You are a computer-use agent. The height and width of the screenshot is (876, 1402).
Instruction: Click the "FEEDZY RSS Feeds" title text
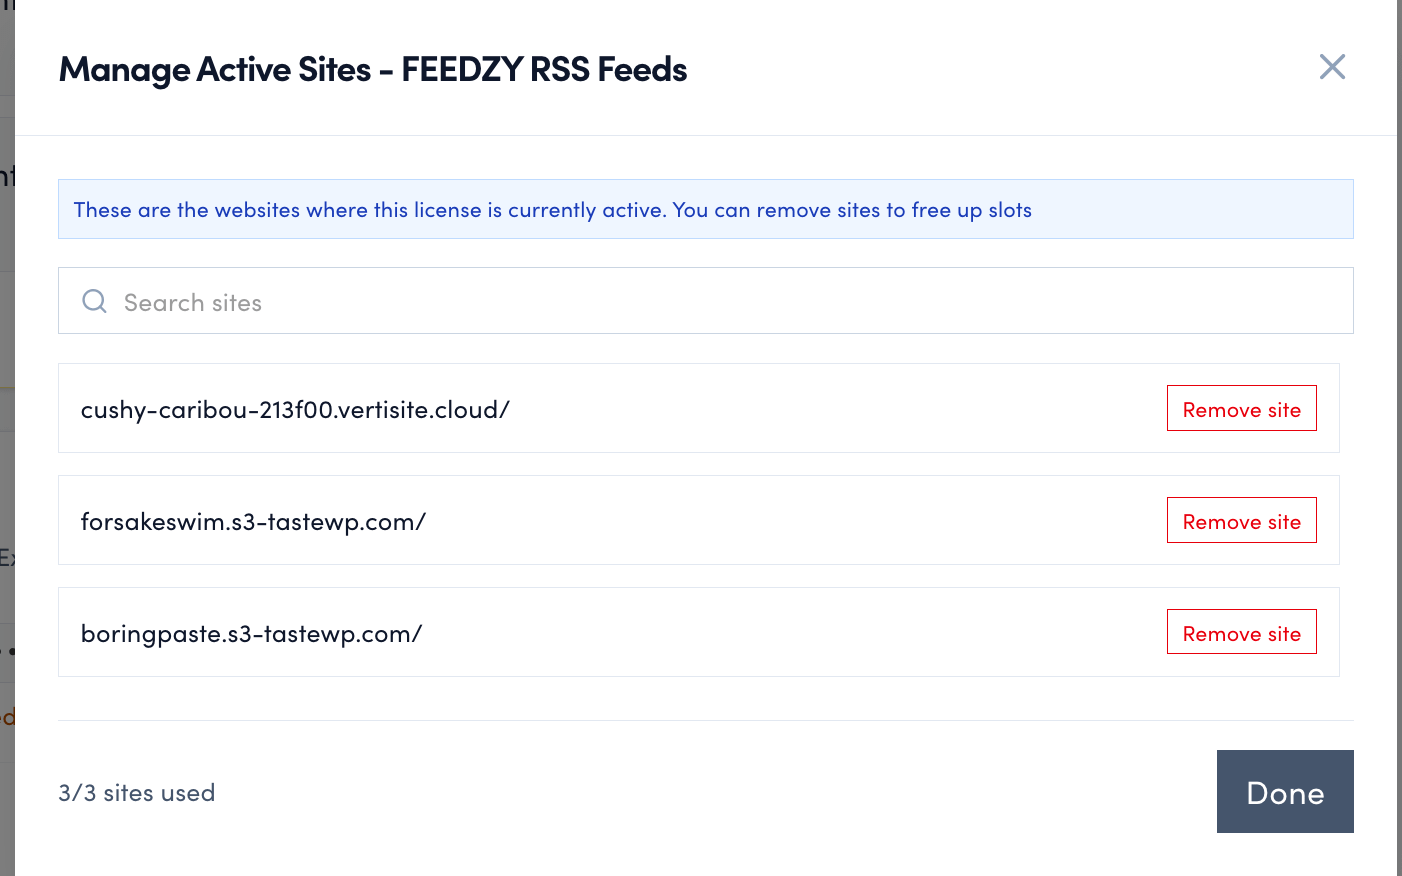(544, 70)
